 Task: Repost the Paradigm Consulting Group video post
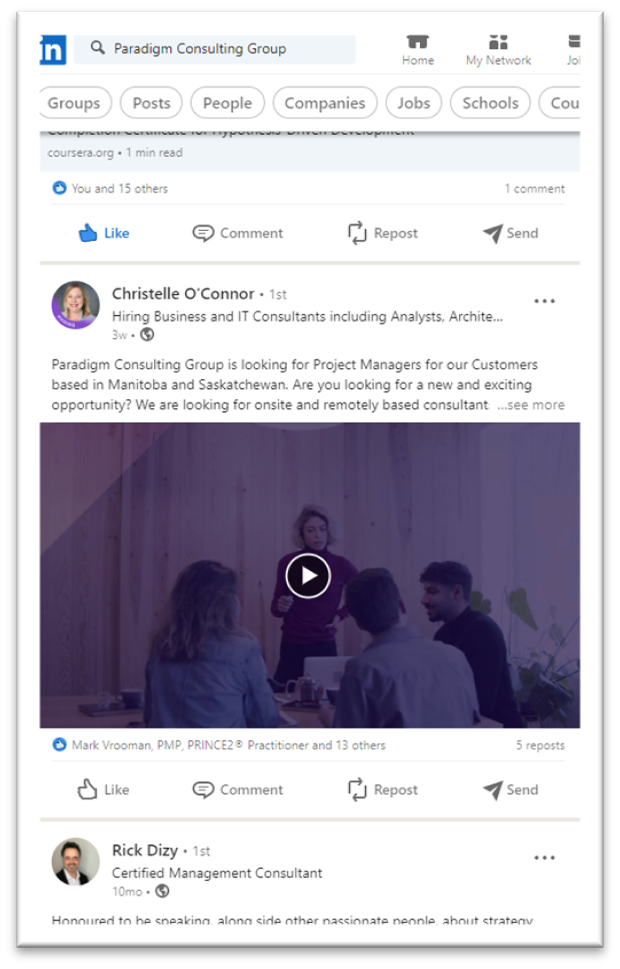pyautogui.click(x=383, y=789)
